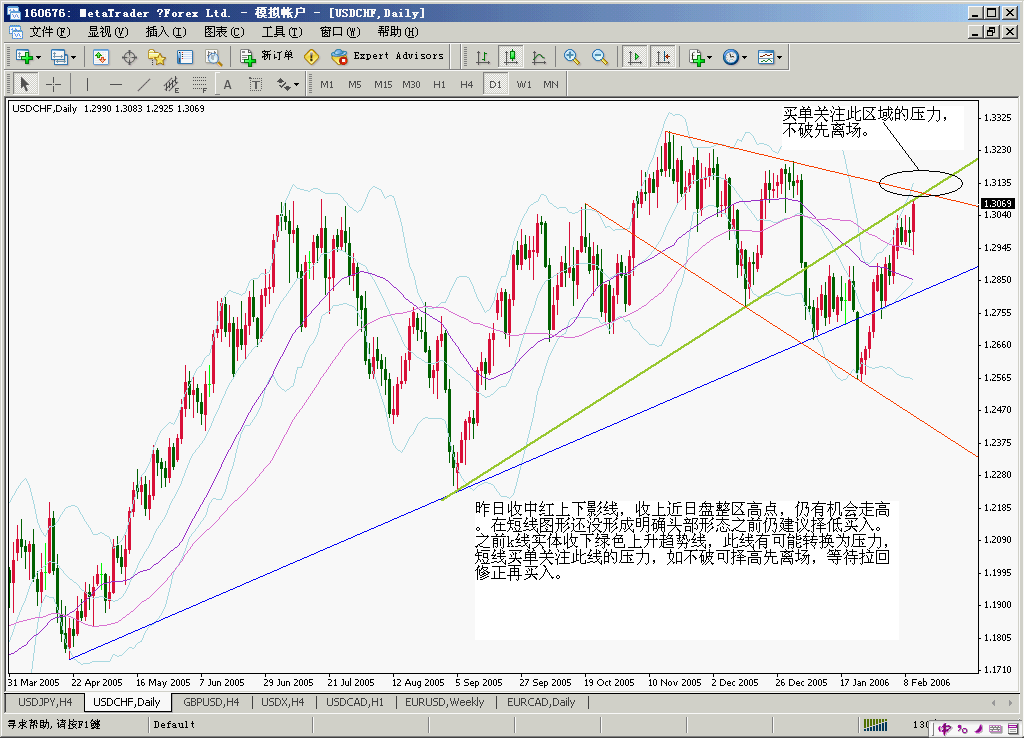Click the Arrows objects icon

point(283,84)
